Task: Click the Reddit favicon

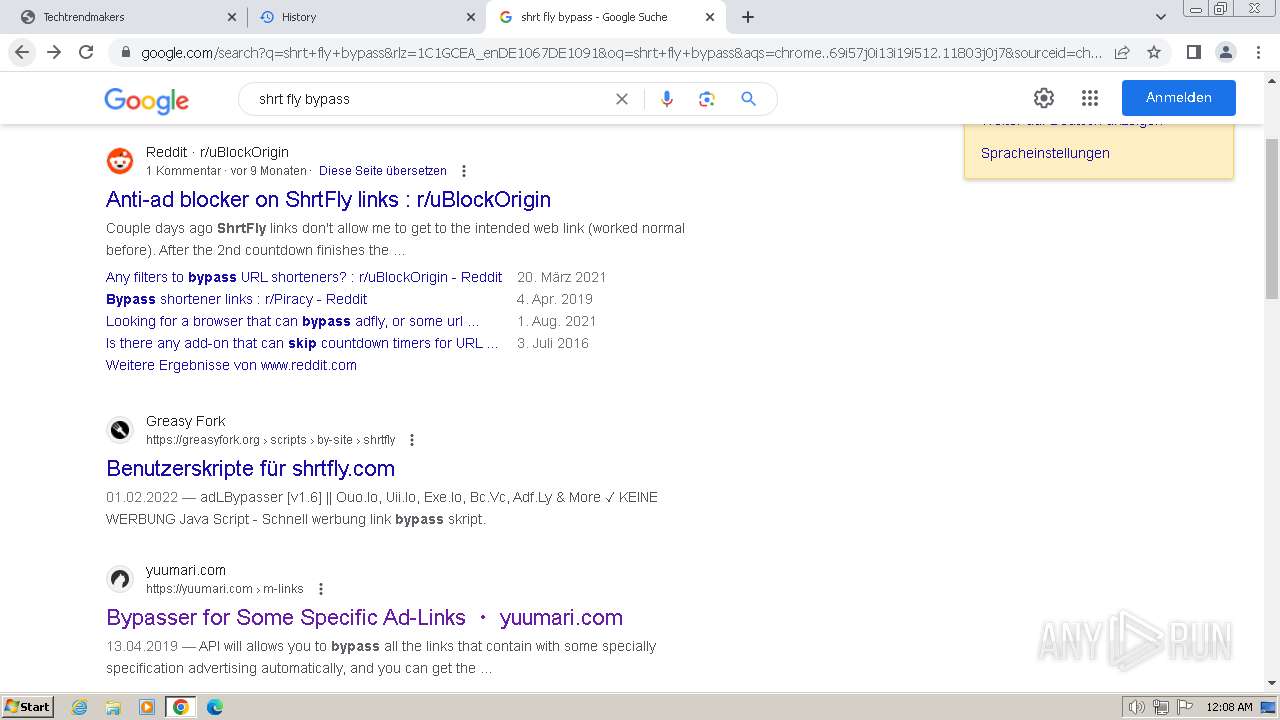Action: point(120,161)
